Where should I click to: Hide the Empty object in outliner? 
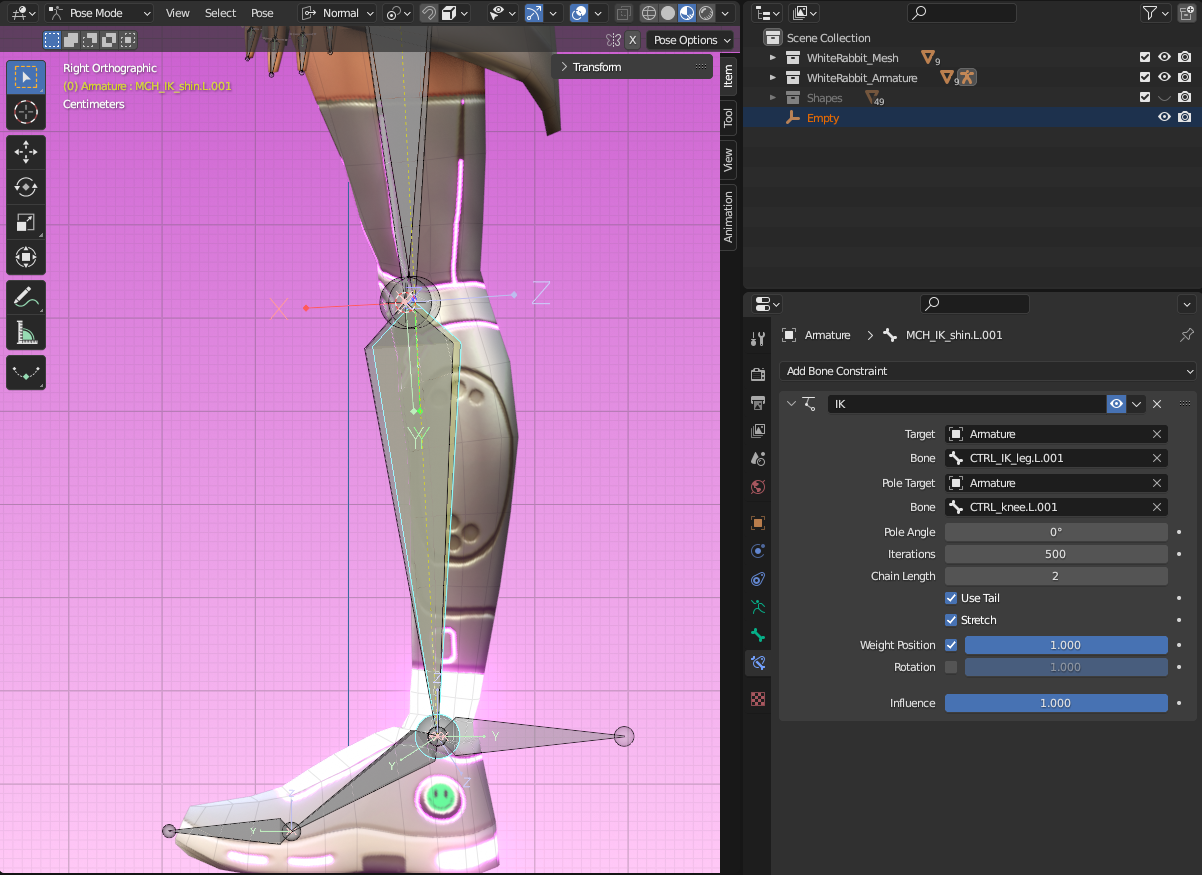point(1164,118)
